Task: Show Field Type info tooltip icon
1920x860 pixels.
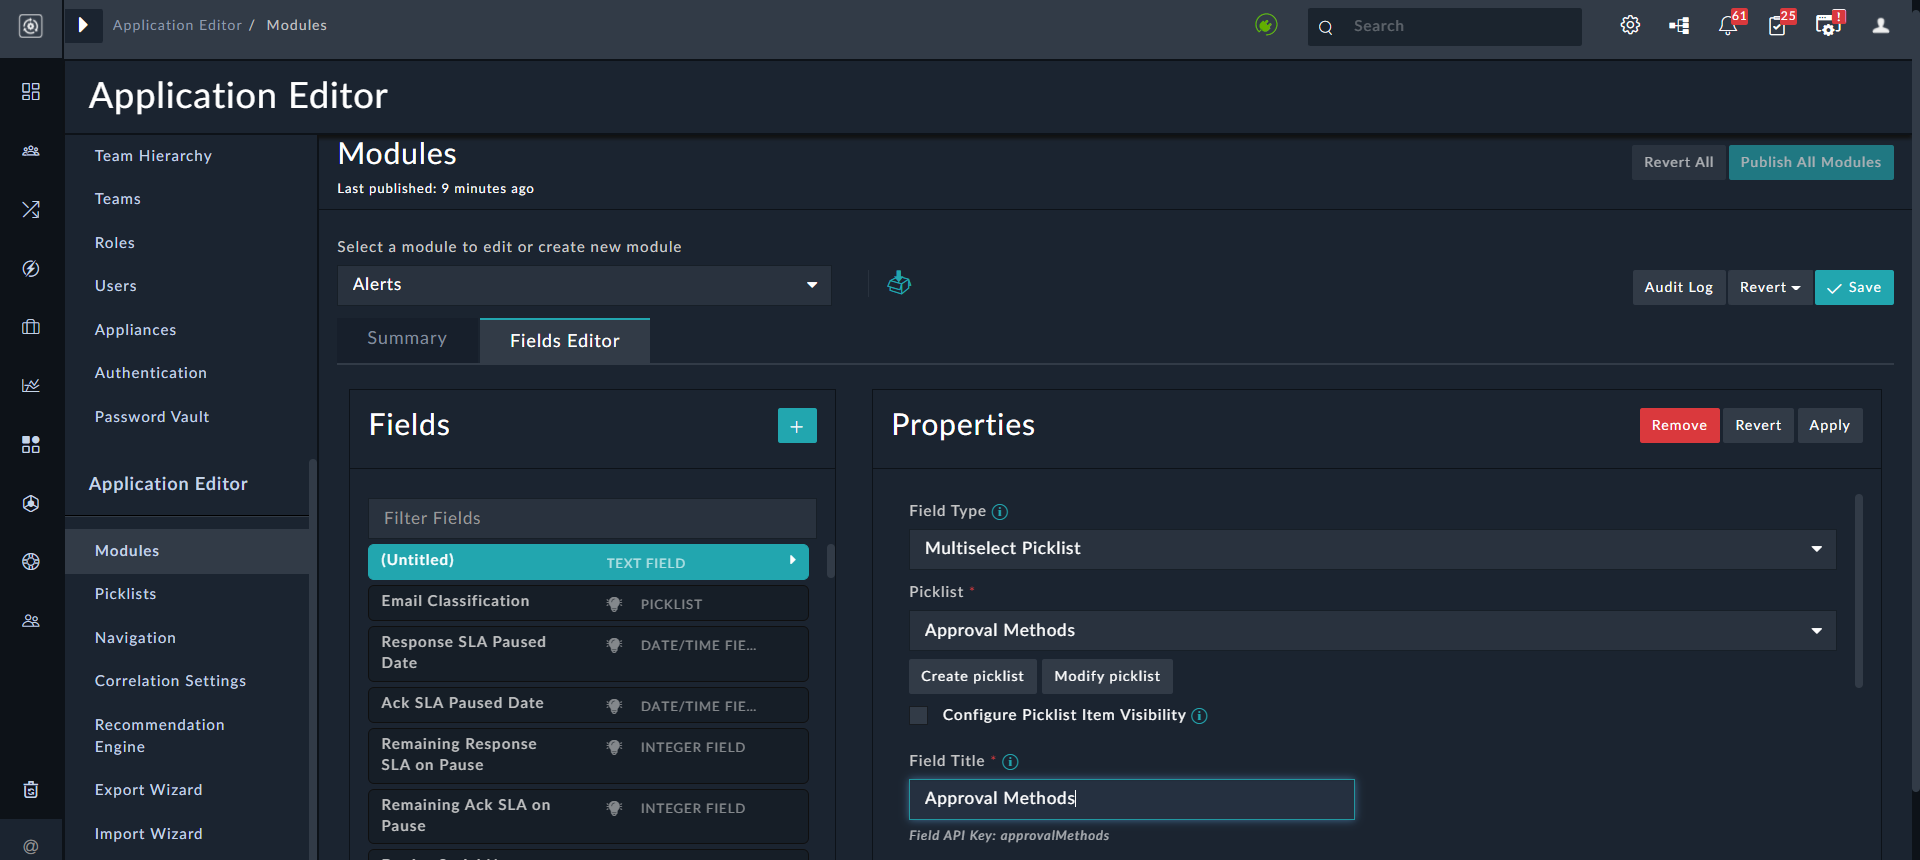Action: 1000,512
